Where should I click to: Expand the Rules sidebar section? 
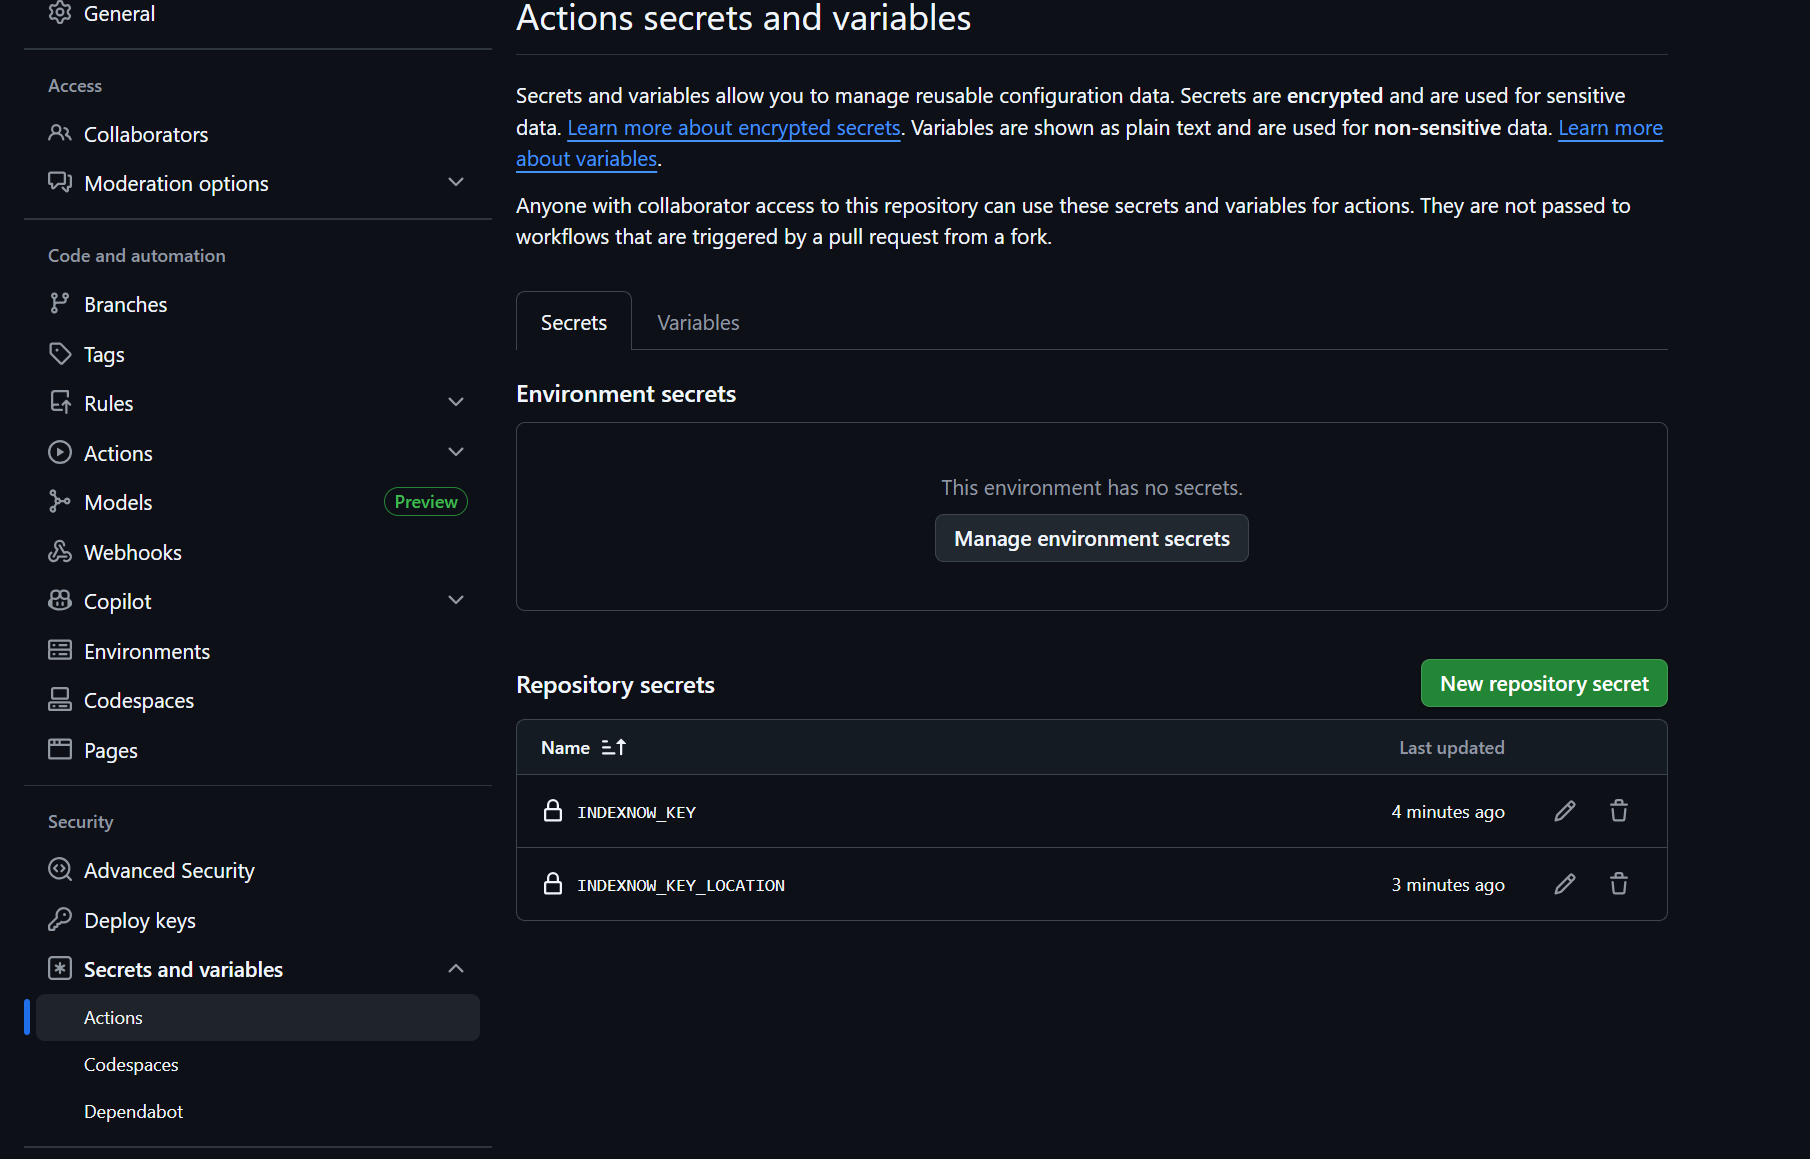(x=456, y=403)
